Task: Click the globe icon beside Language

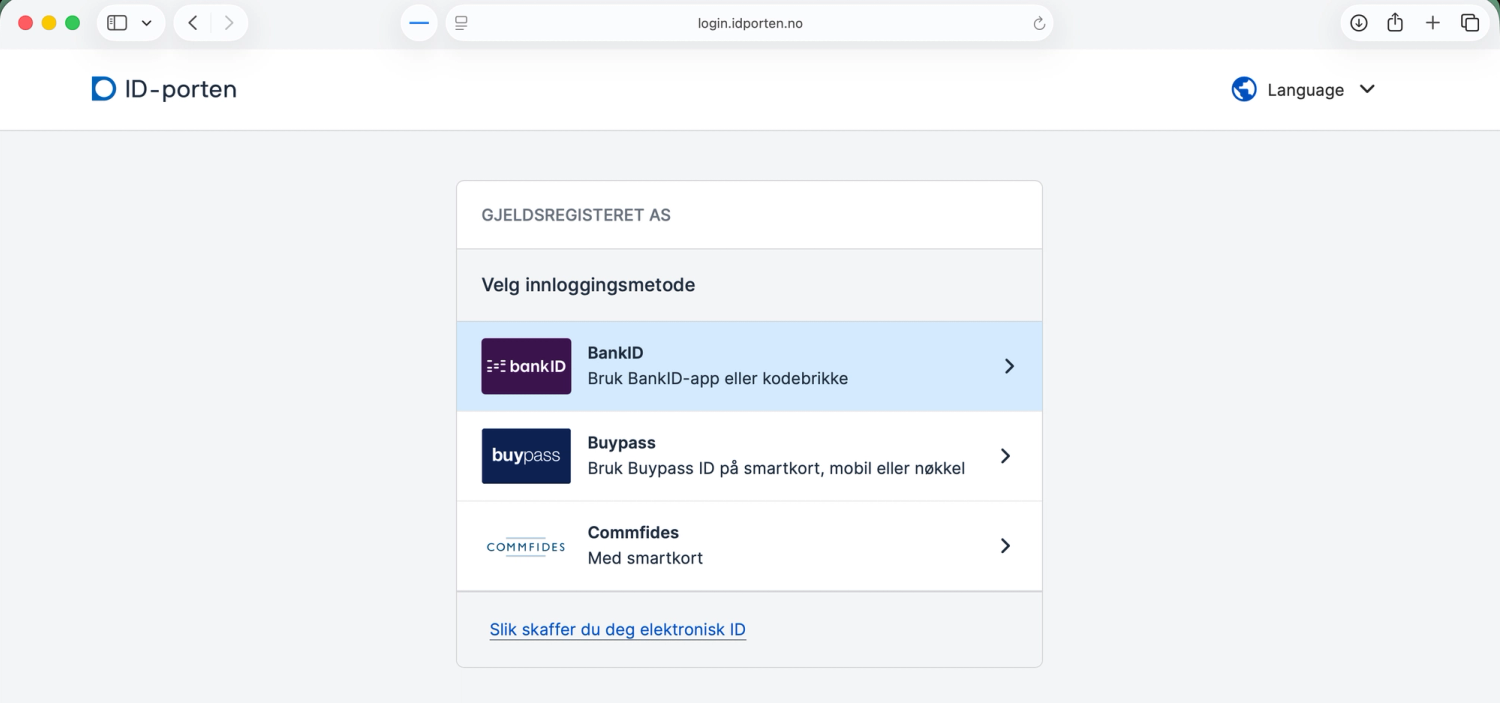Action: coord(1244,89)
